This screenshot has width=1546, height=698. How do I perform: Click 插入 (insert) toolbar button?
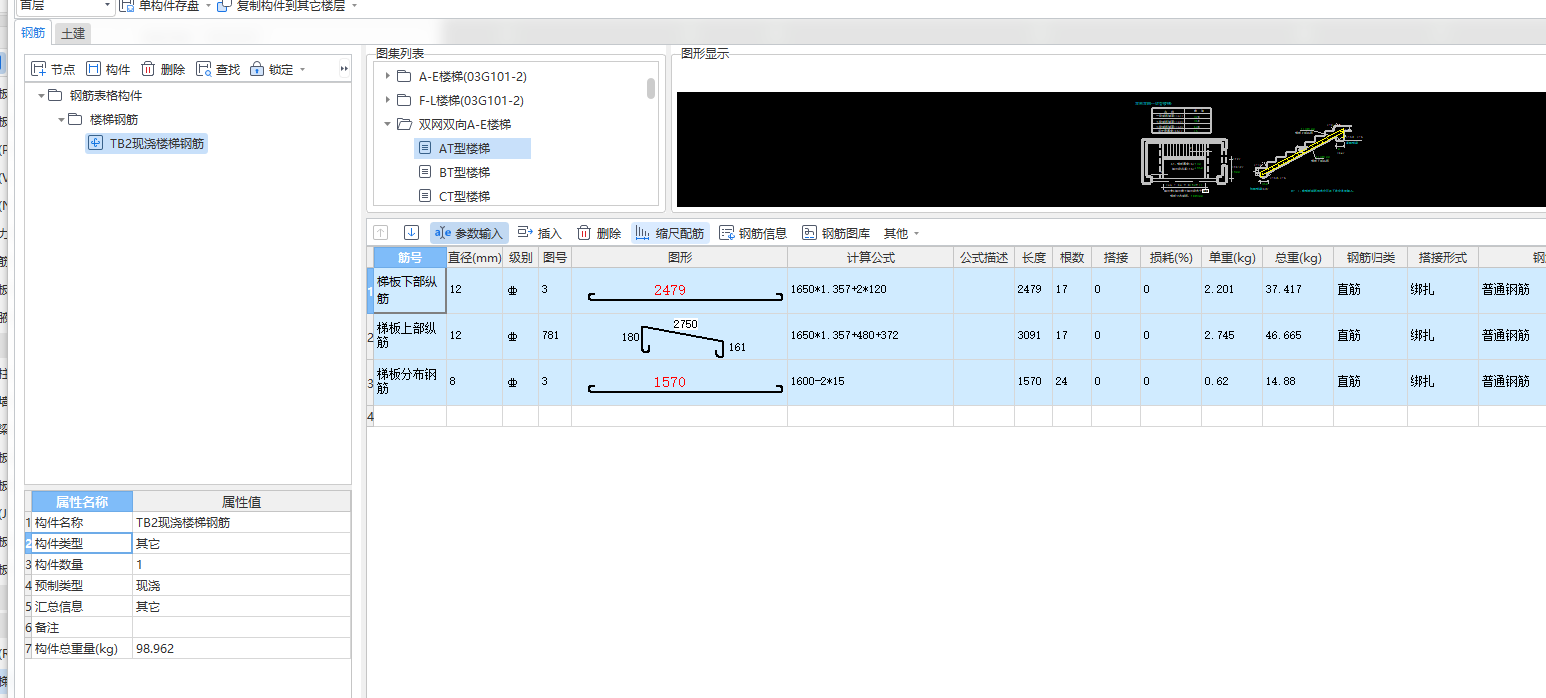click(x=540, y=233)
